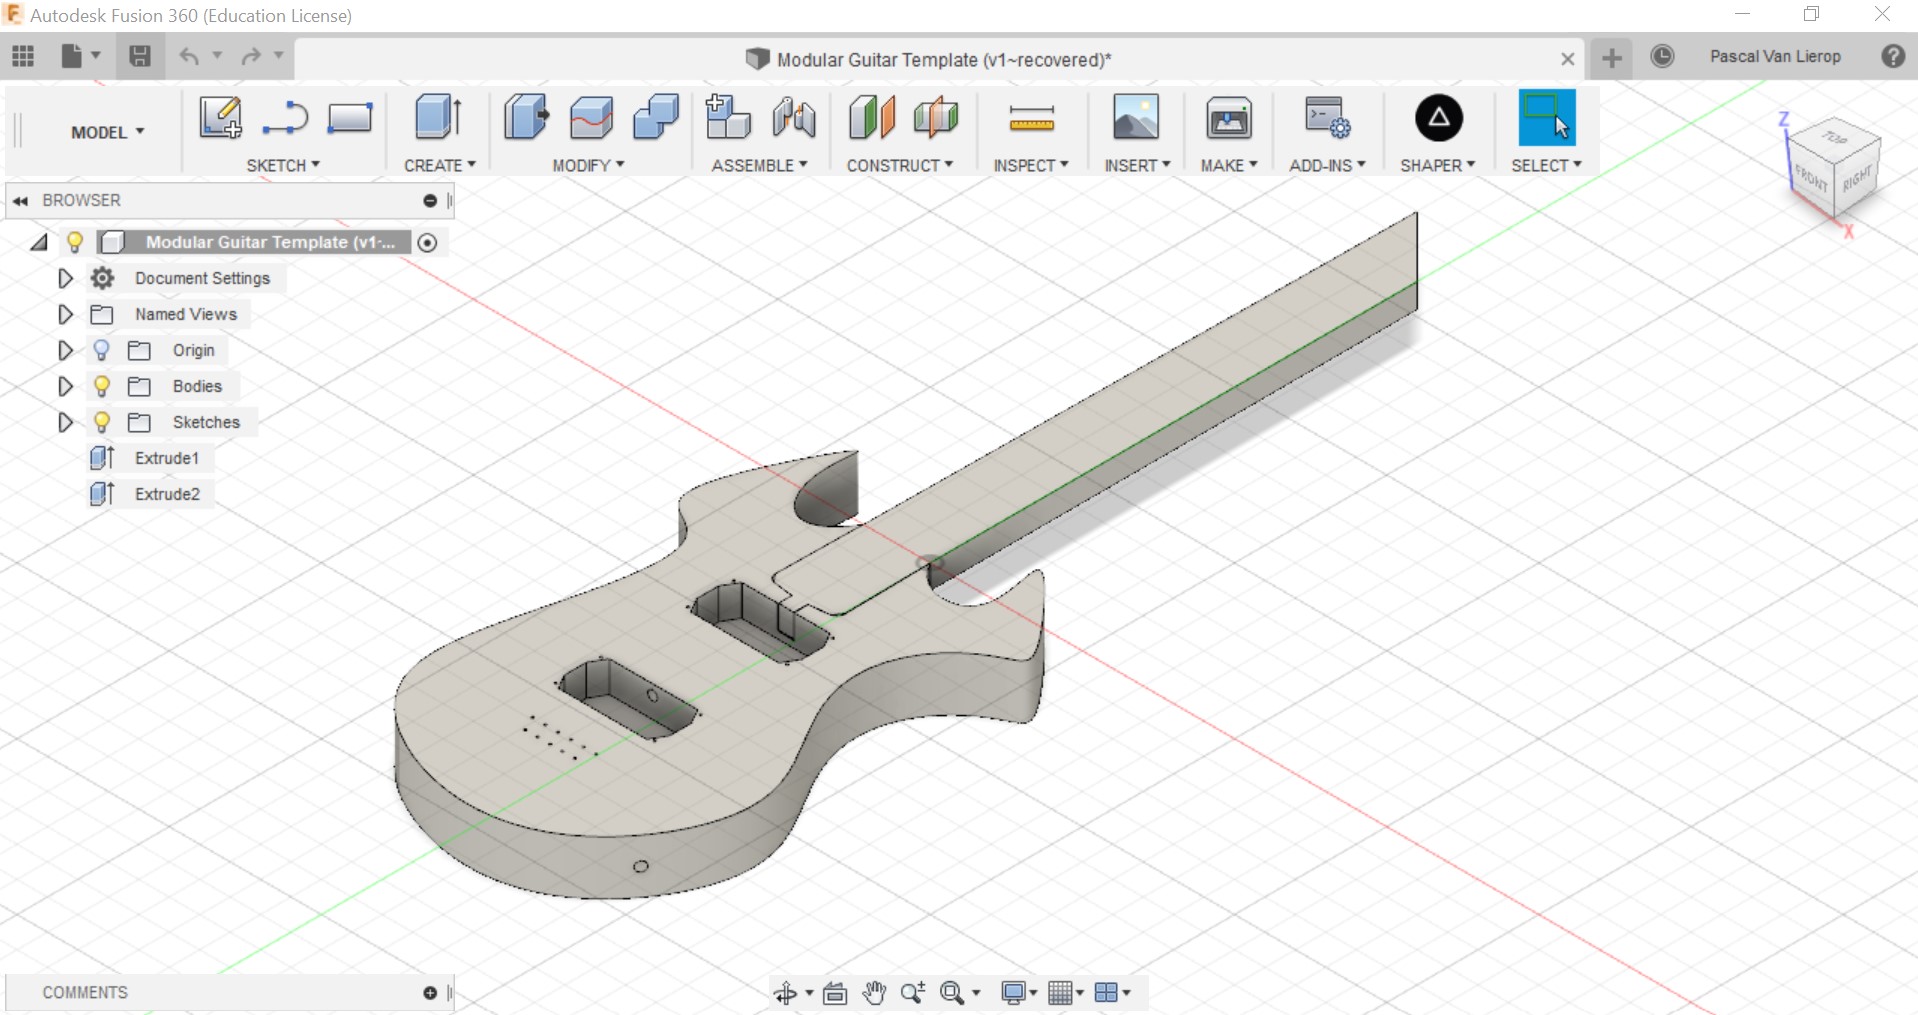The image size is (1918, 1015).
Task: Open the INSERT menu
Action: [1137, 165]
